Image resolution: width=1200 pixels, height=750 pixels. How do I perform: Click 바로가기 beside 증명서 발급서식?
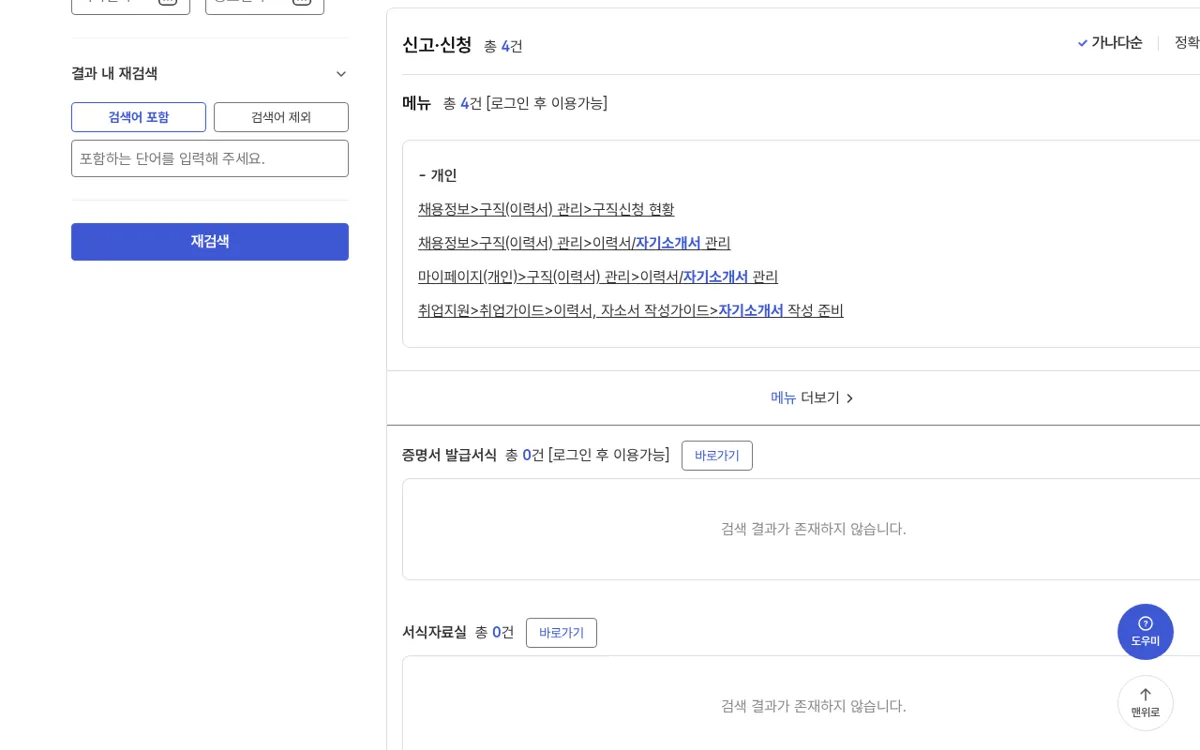(717, 455)
